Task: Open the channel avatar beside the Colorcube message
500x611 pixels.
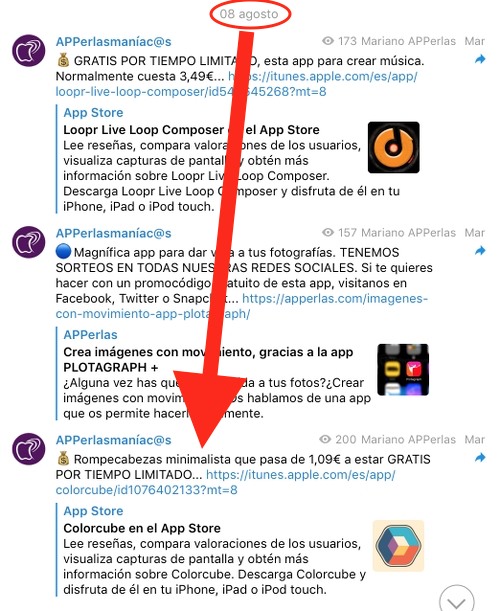Action: click(28, 449)
